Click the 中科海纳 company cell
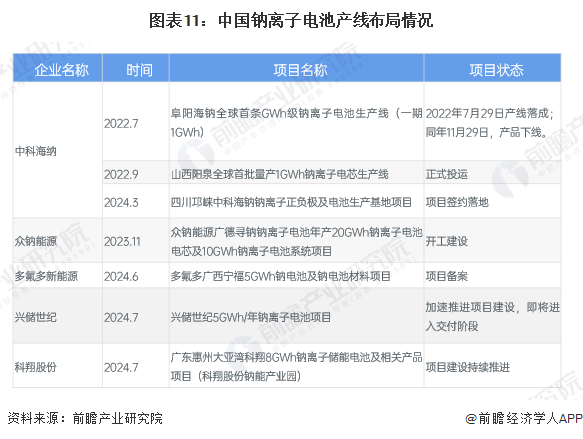 [x=58, y=150]
